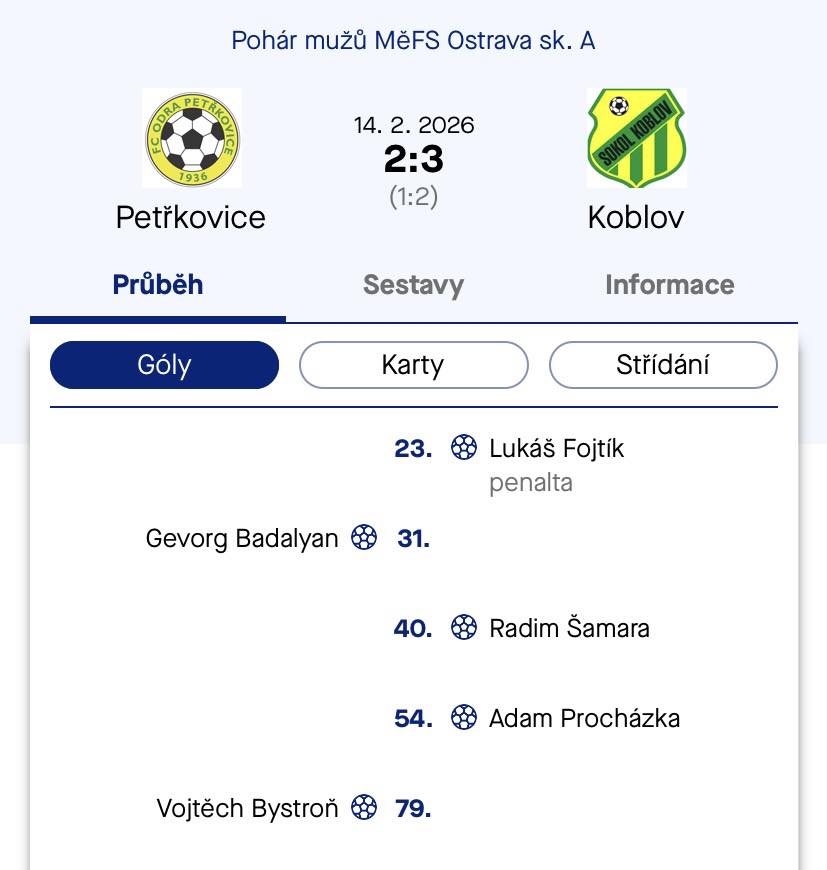Screen dimensions: 827x870
Task: Open the Informace tab
Action: coord(669,285)
